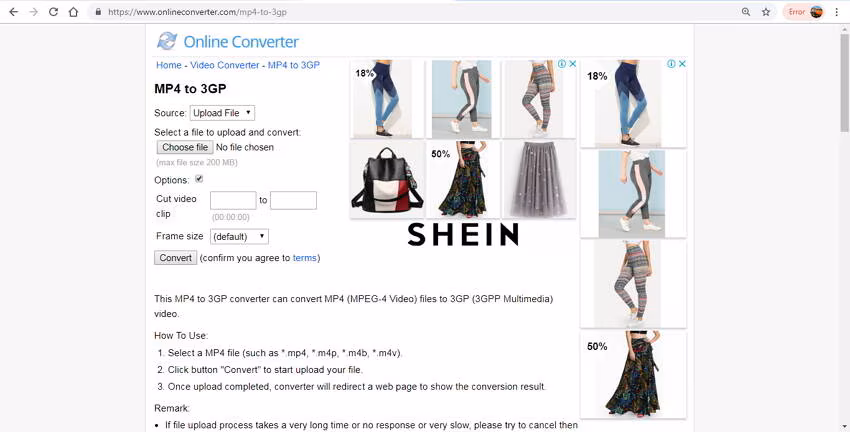
Task: Close the center SHEIN ad
Action: pyautogui.click(x=572, y=64)
